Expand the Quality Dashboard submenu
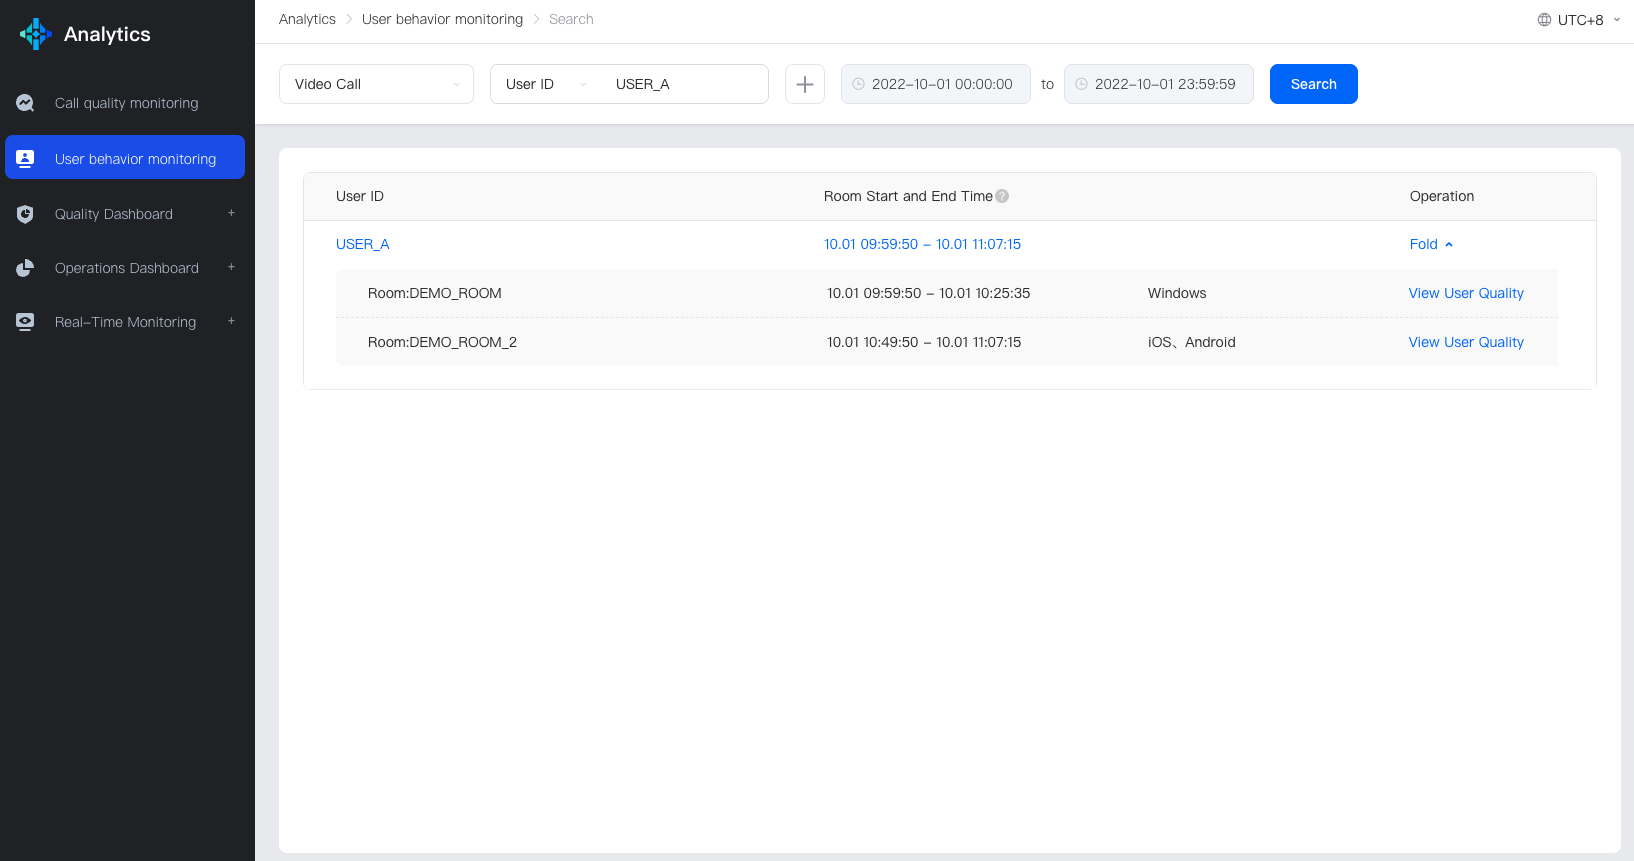 click(231, 213)
